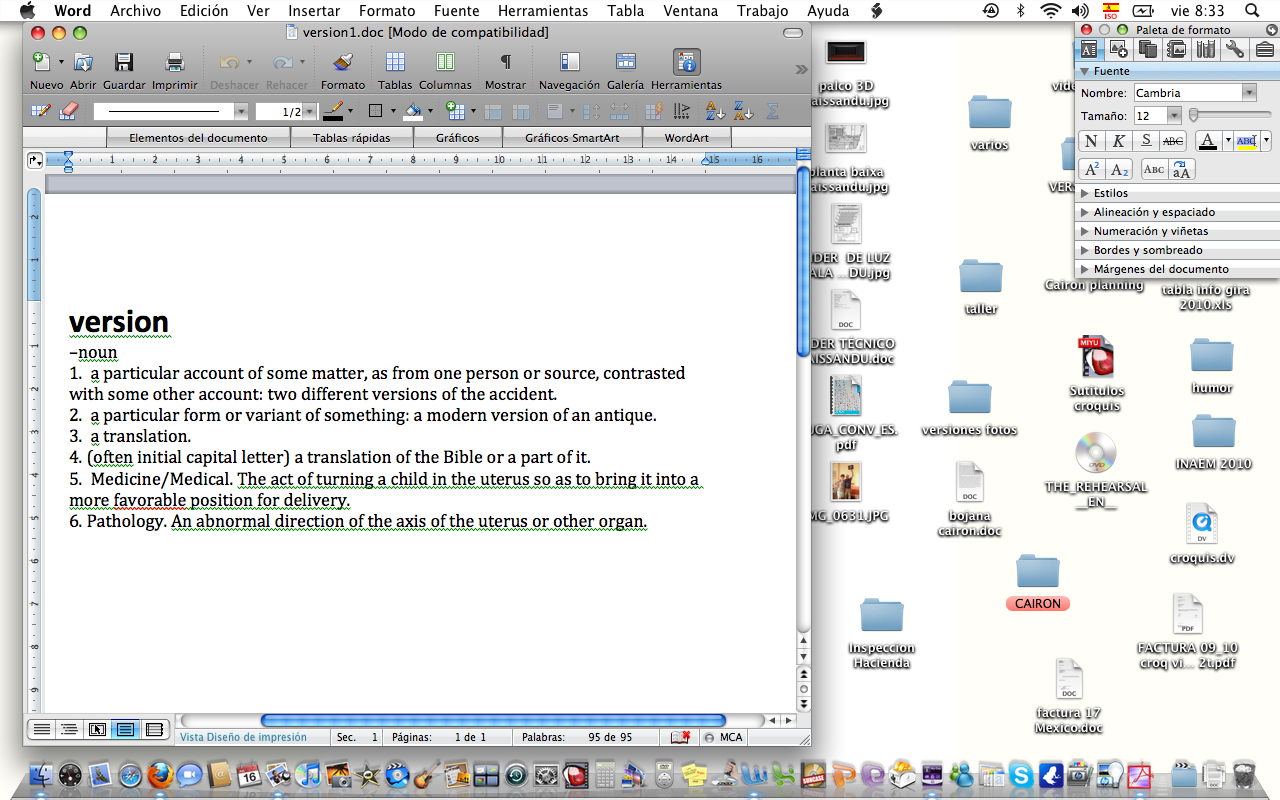Expand the Estilos section

click(1110, 193)
